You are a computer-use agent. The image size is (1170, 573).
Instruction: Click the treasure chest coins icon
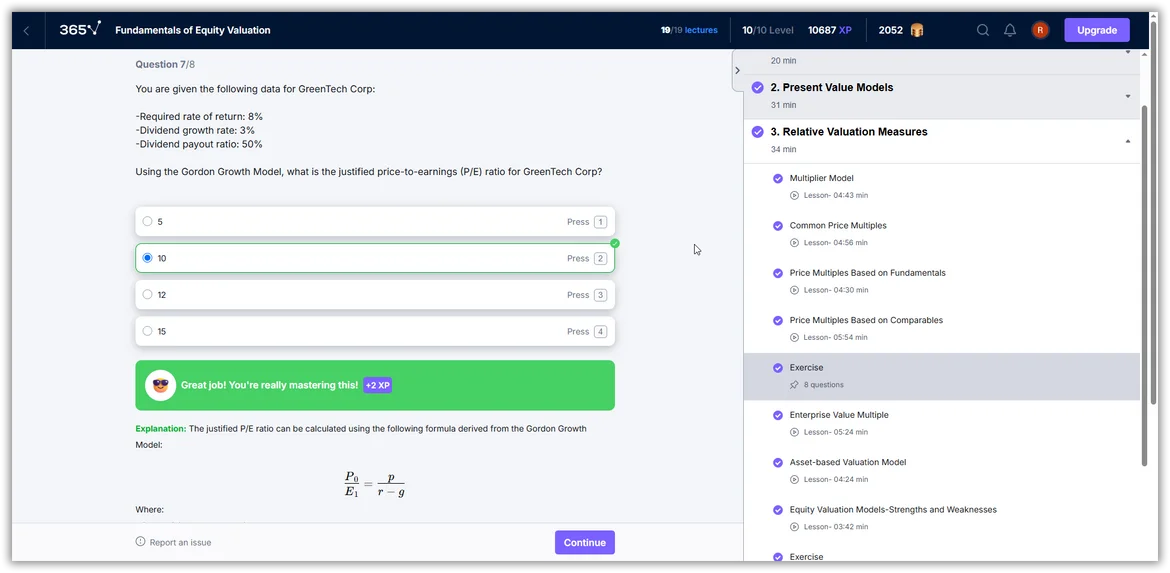916,30
